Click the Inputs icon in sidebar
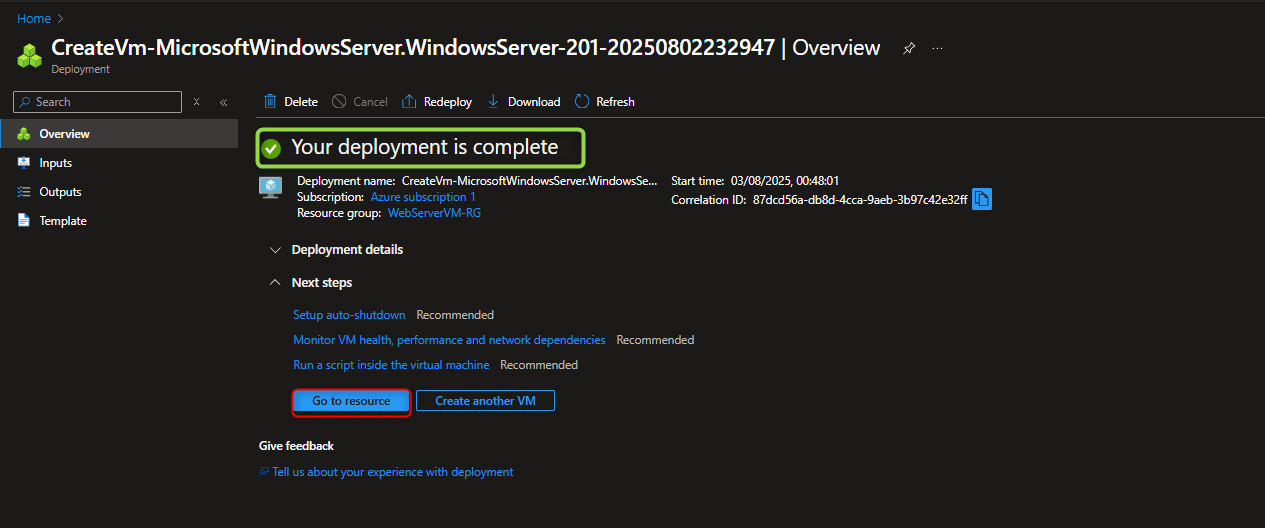 point(24,163)
